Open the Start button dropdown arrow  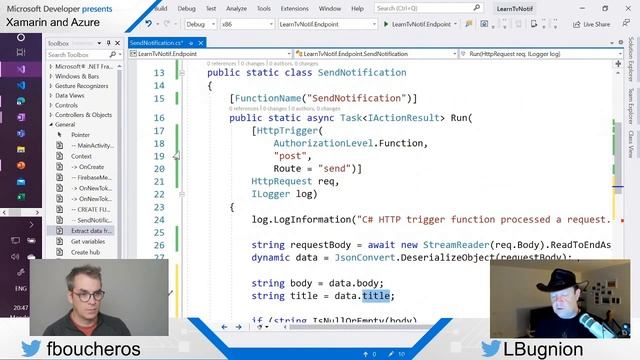455,24
